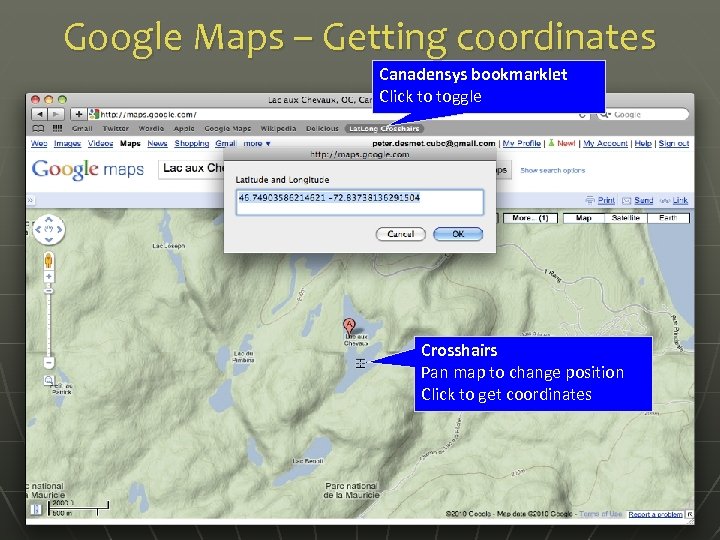This screenshot has height=540, width=720.
Task: Click the crosshairs on the map
Action: [360, 363]
